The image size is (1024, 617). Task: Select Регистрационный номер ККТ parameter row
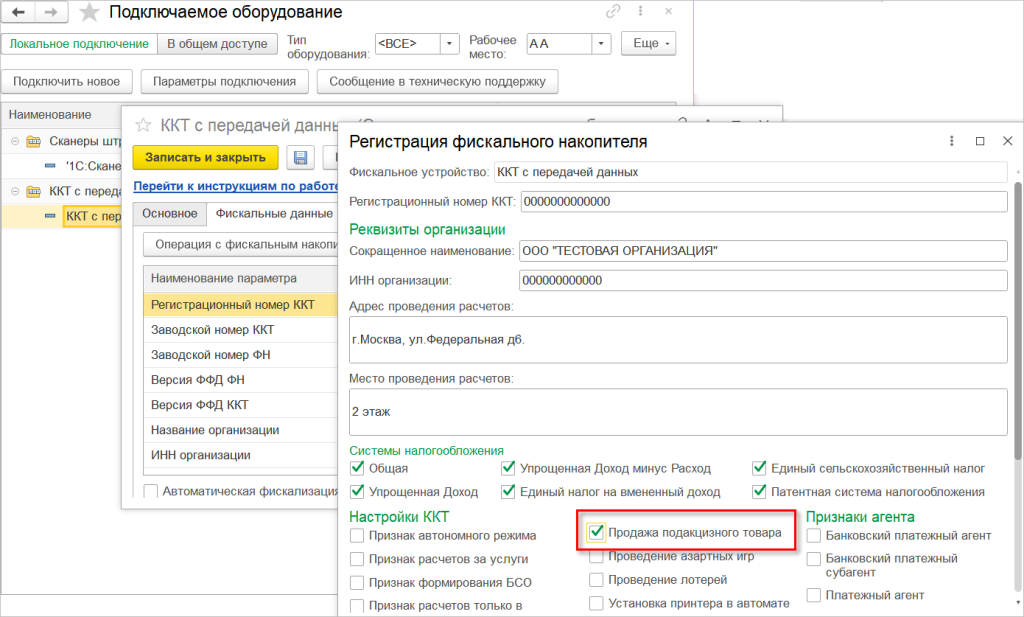pyautogui.click(x=240, y=305)
